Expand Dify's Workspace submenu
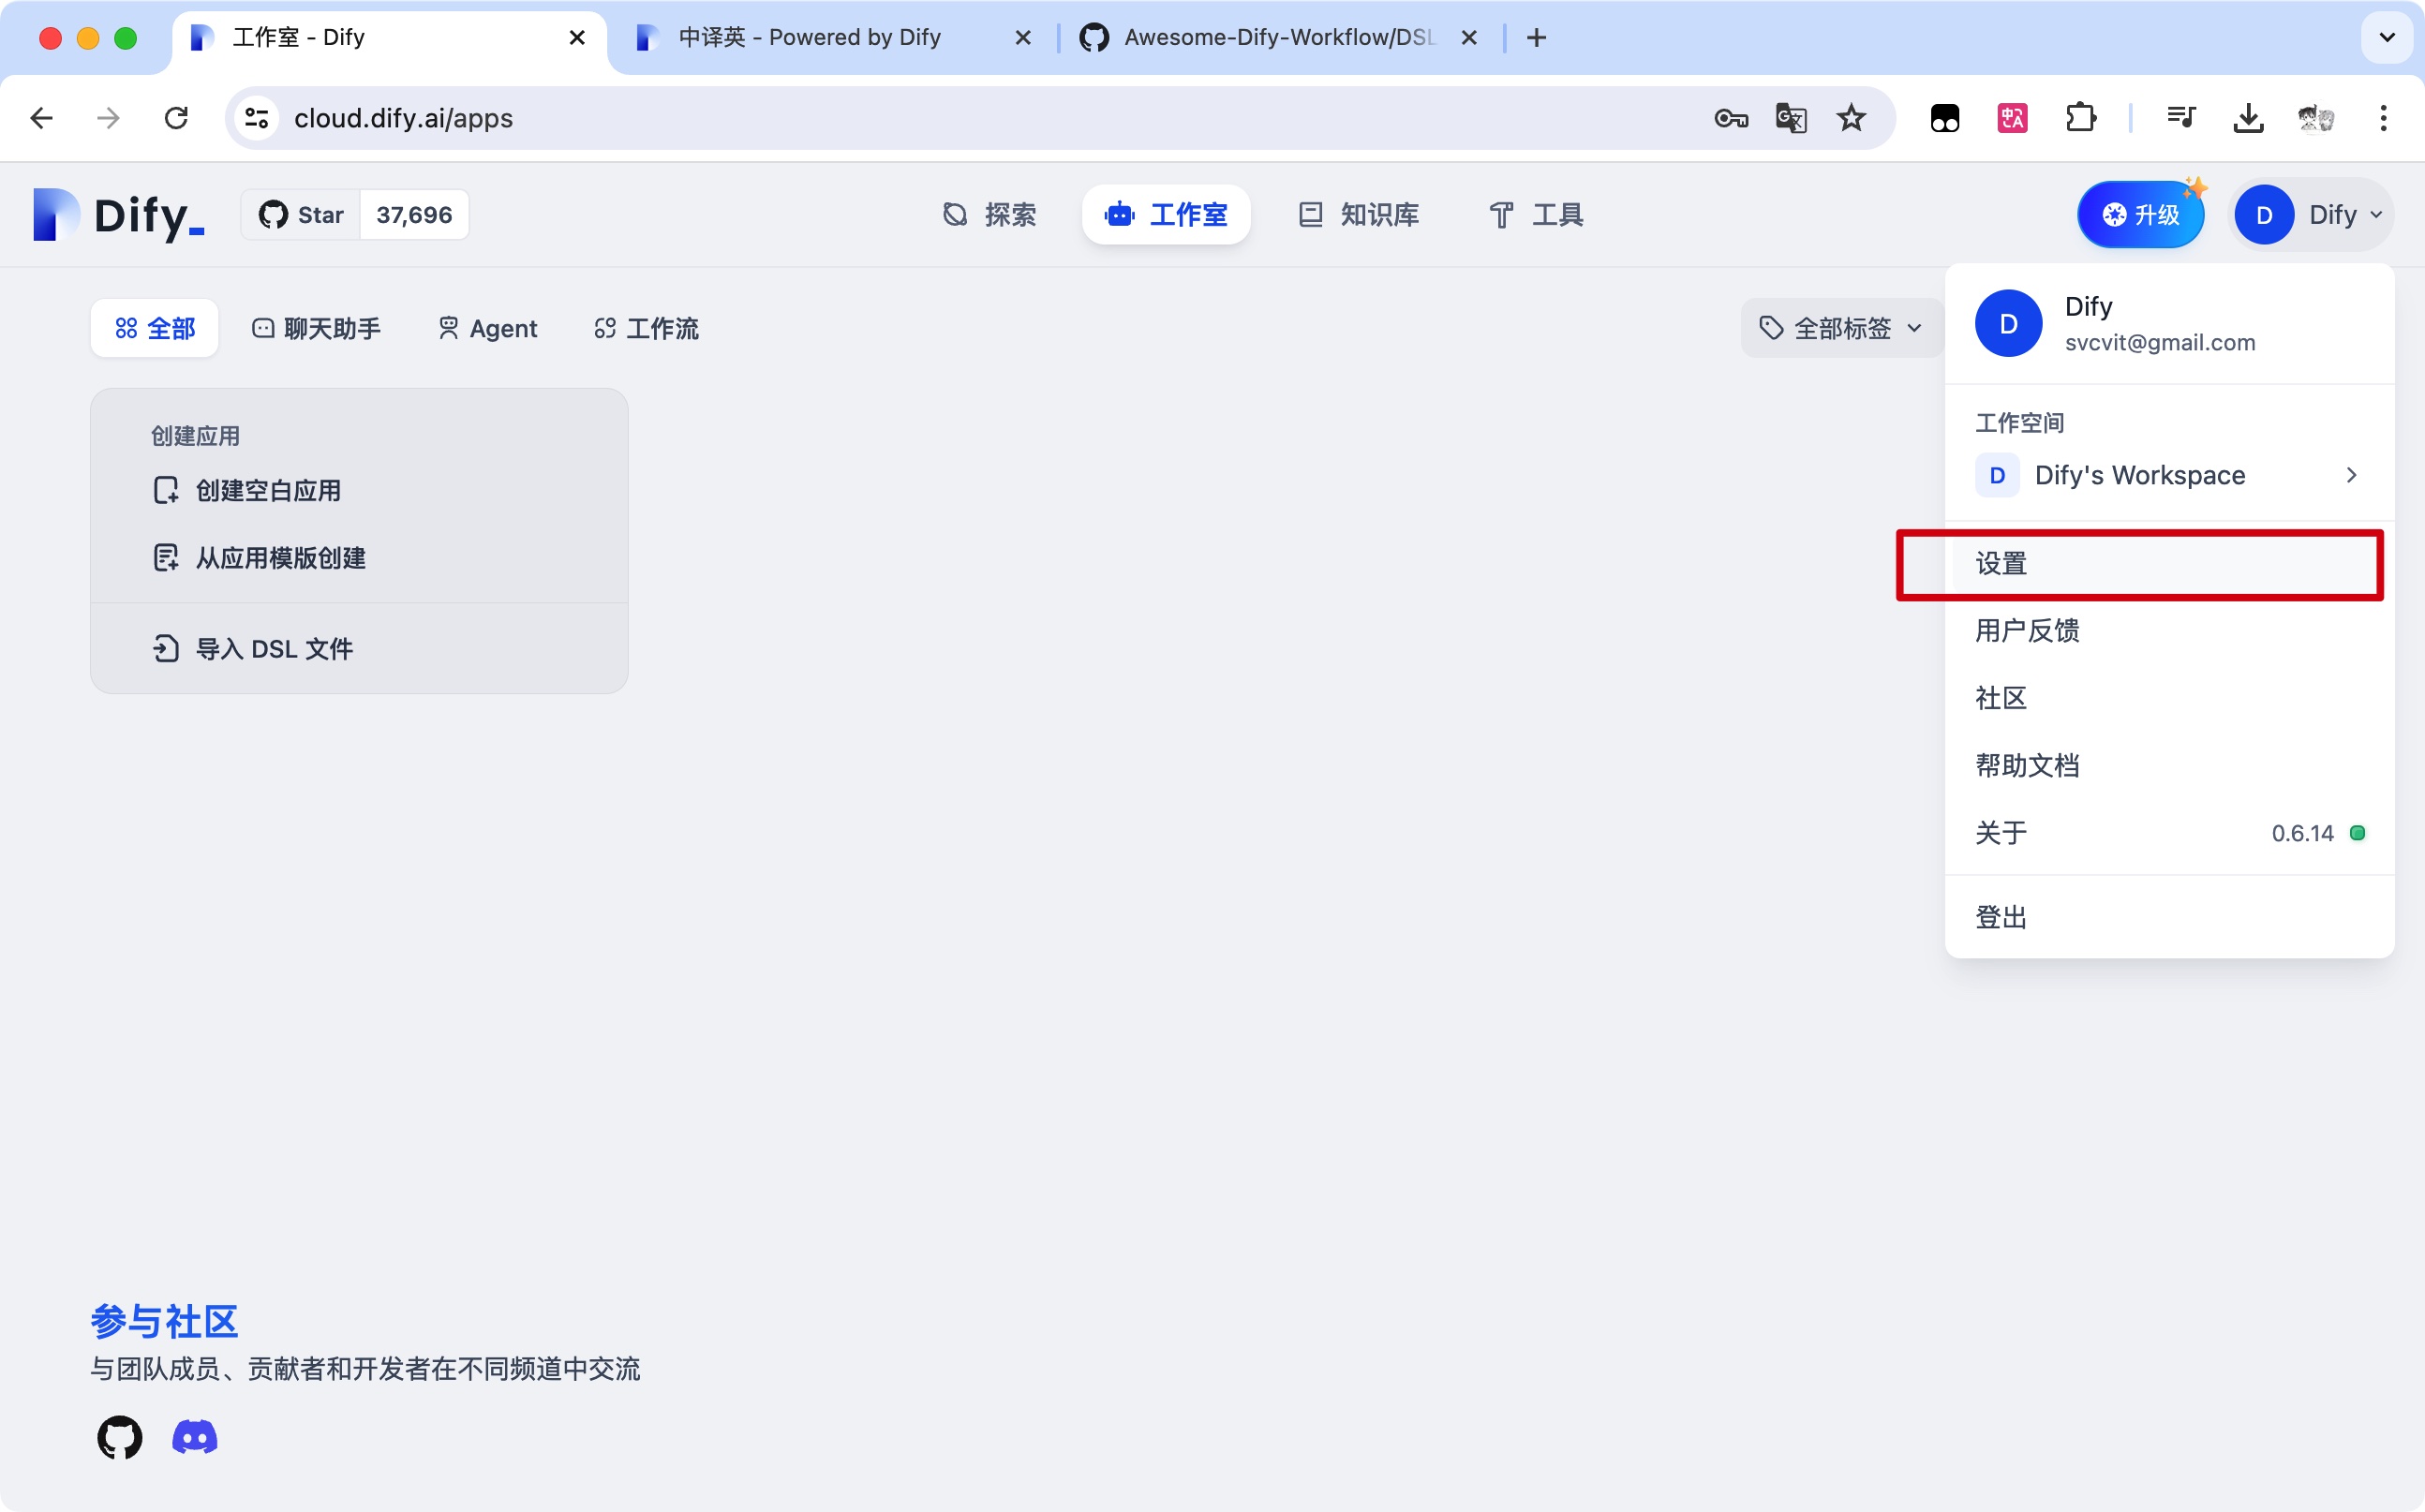Screen dimensions: 2425x1512 (x=2168, y=475)
